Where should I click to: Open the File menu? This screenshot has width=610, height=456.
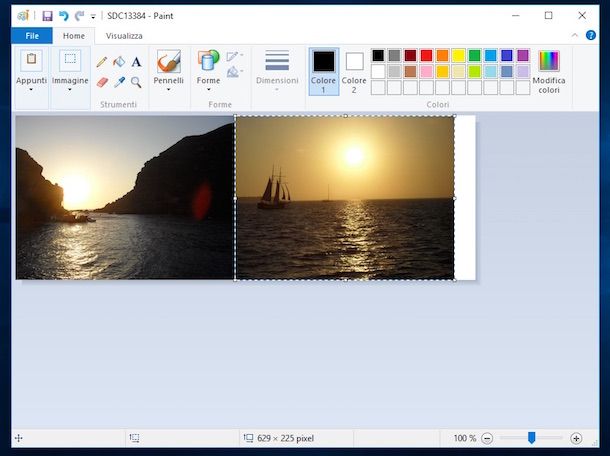point(32,36)
